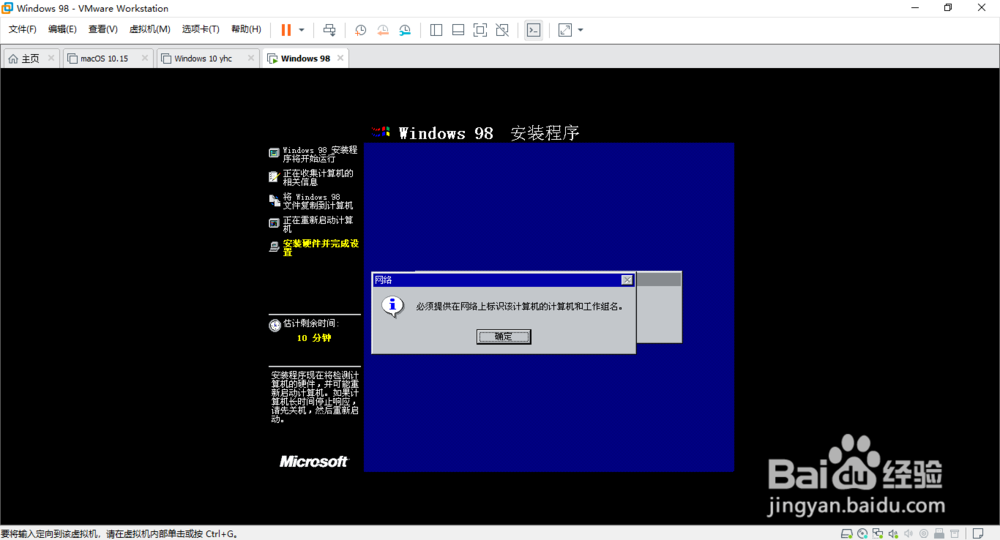The image size is (1000, 540).
Task: Toggle the thumbnail bar view icon
Action: tap(458, 30)
